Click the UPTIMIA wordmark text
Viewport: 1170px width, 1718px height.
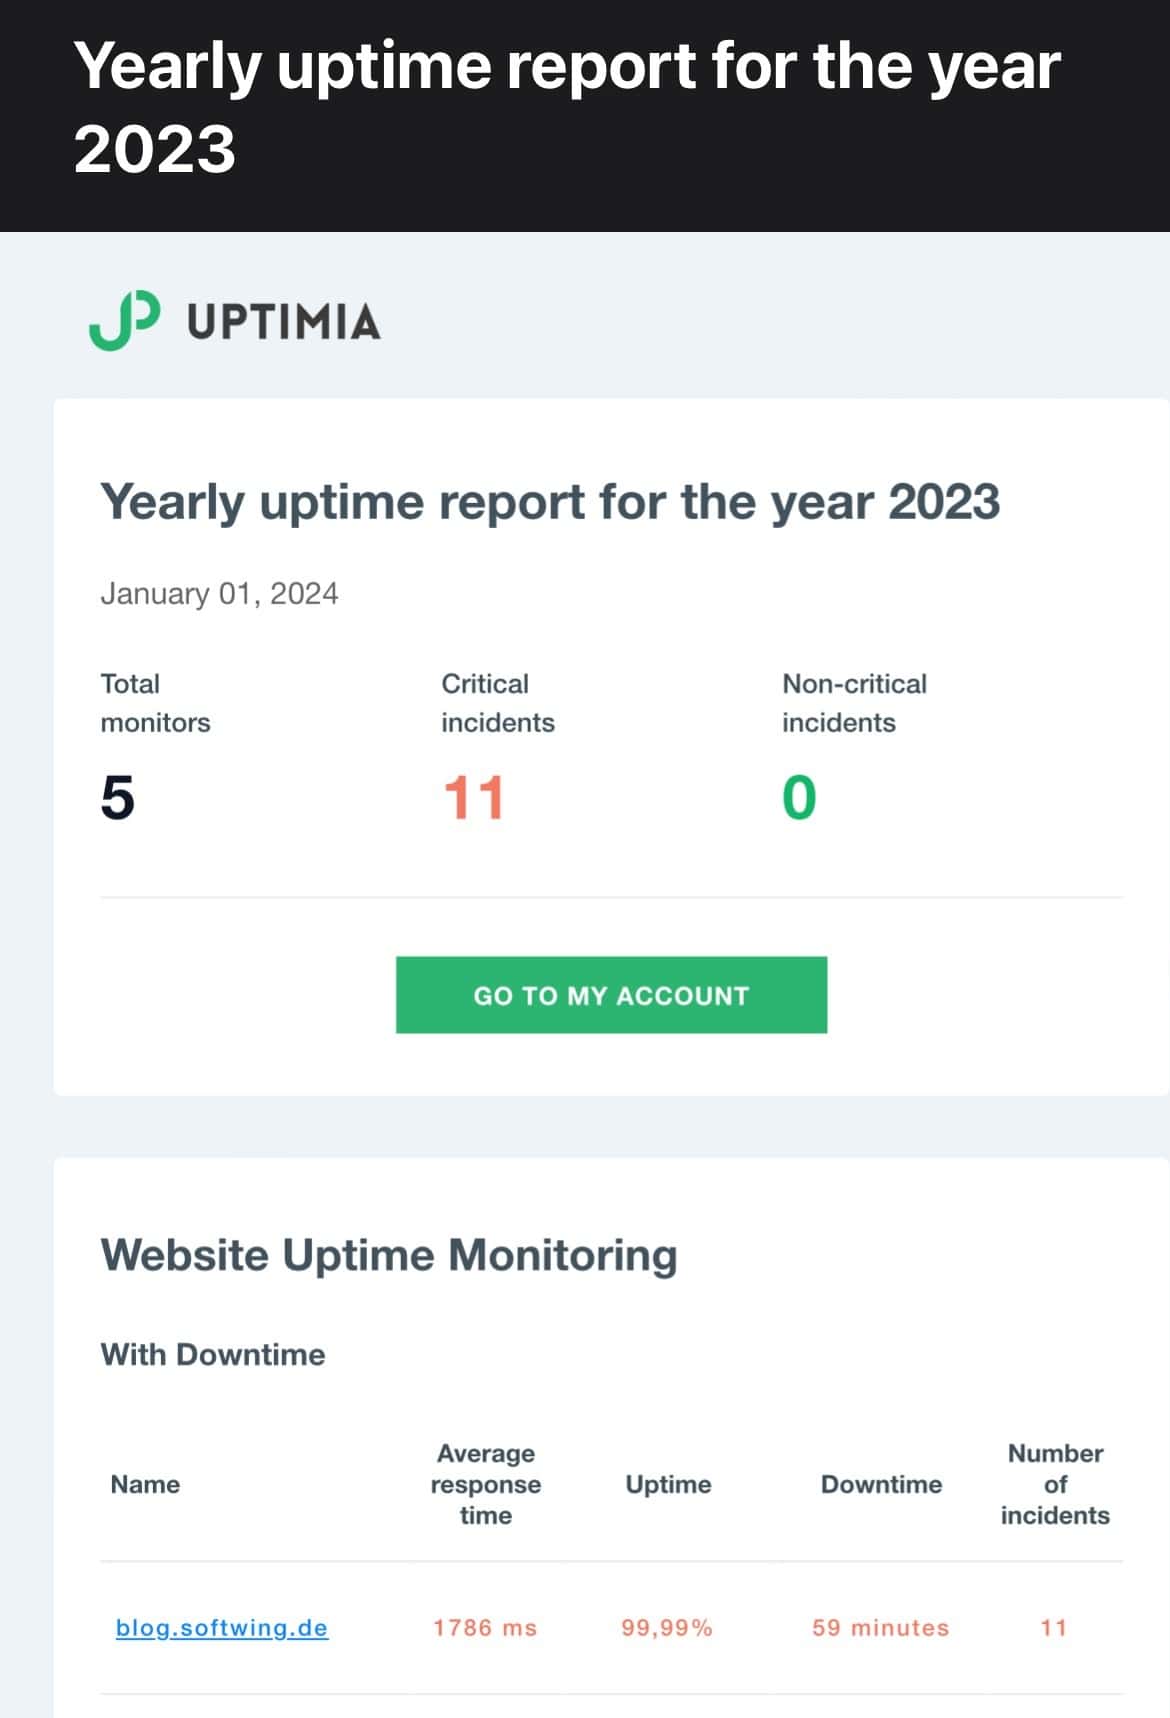pos(284,322)
